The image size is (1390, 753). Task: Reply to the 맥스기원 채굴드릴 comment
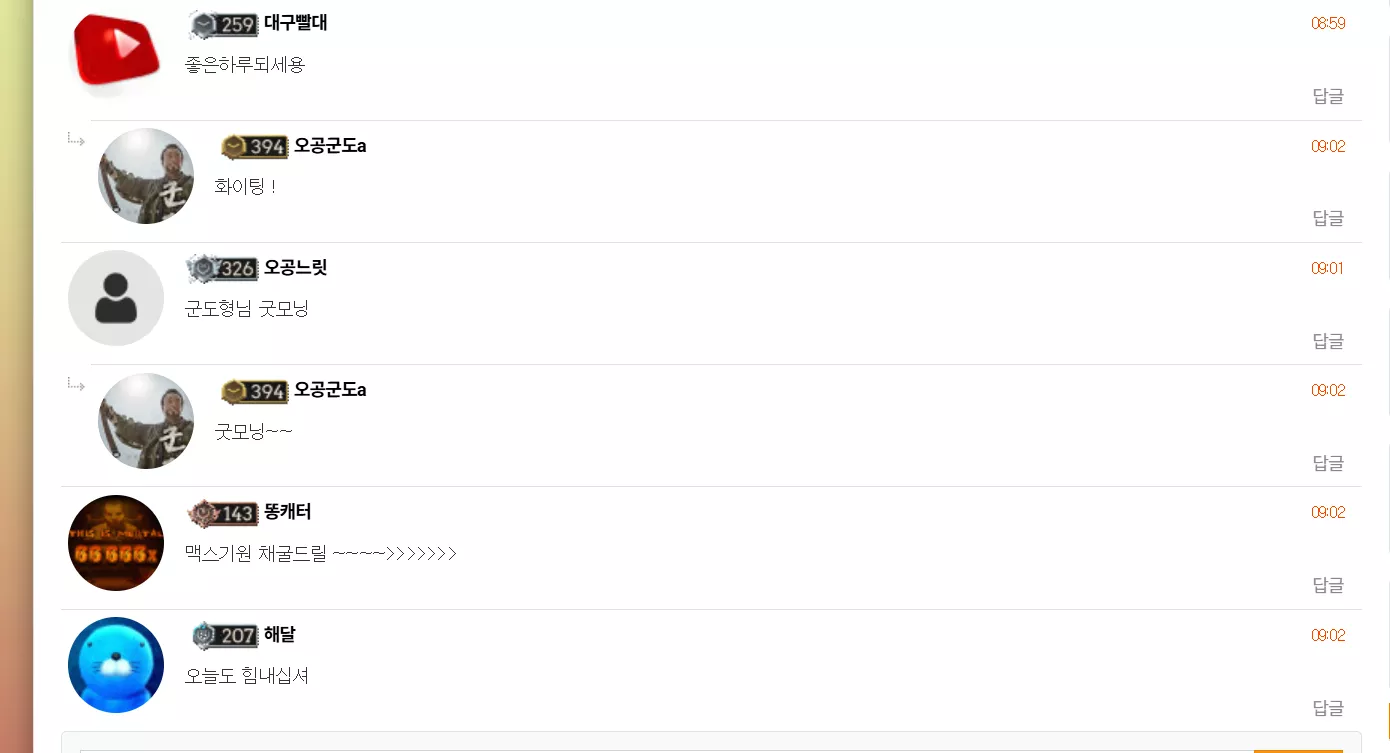(1328, 585)
